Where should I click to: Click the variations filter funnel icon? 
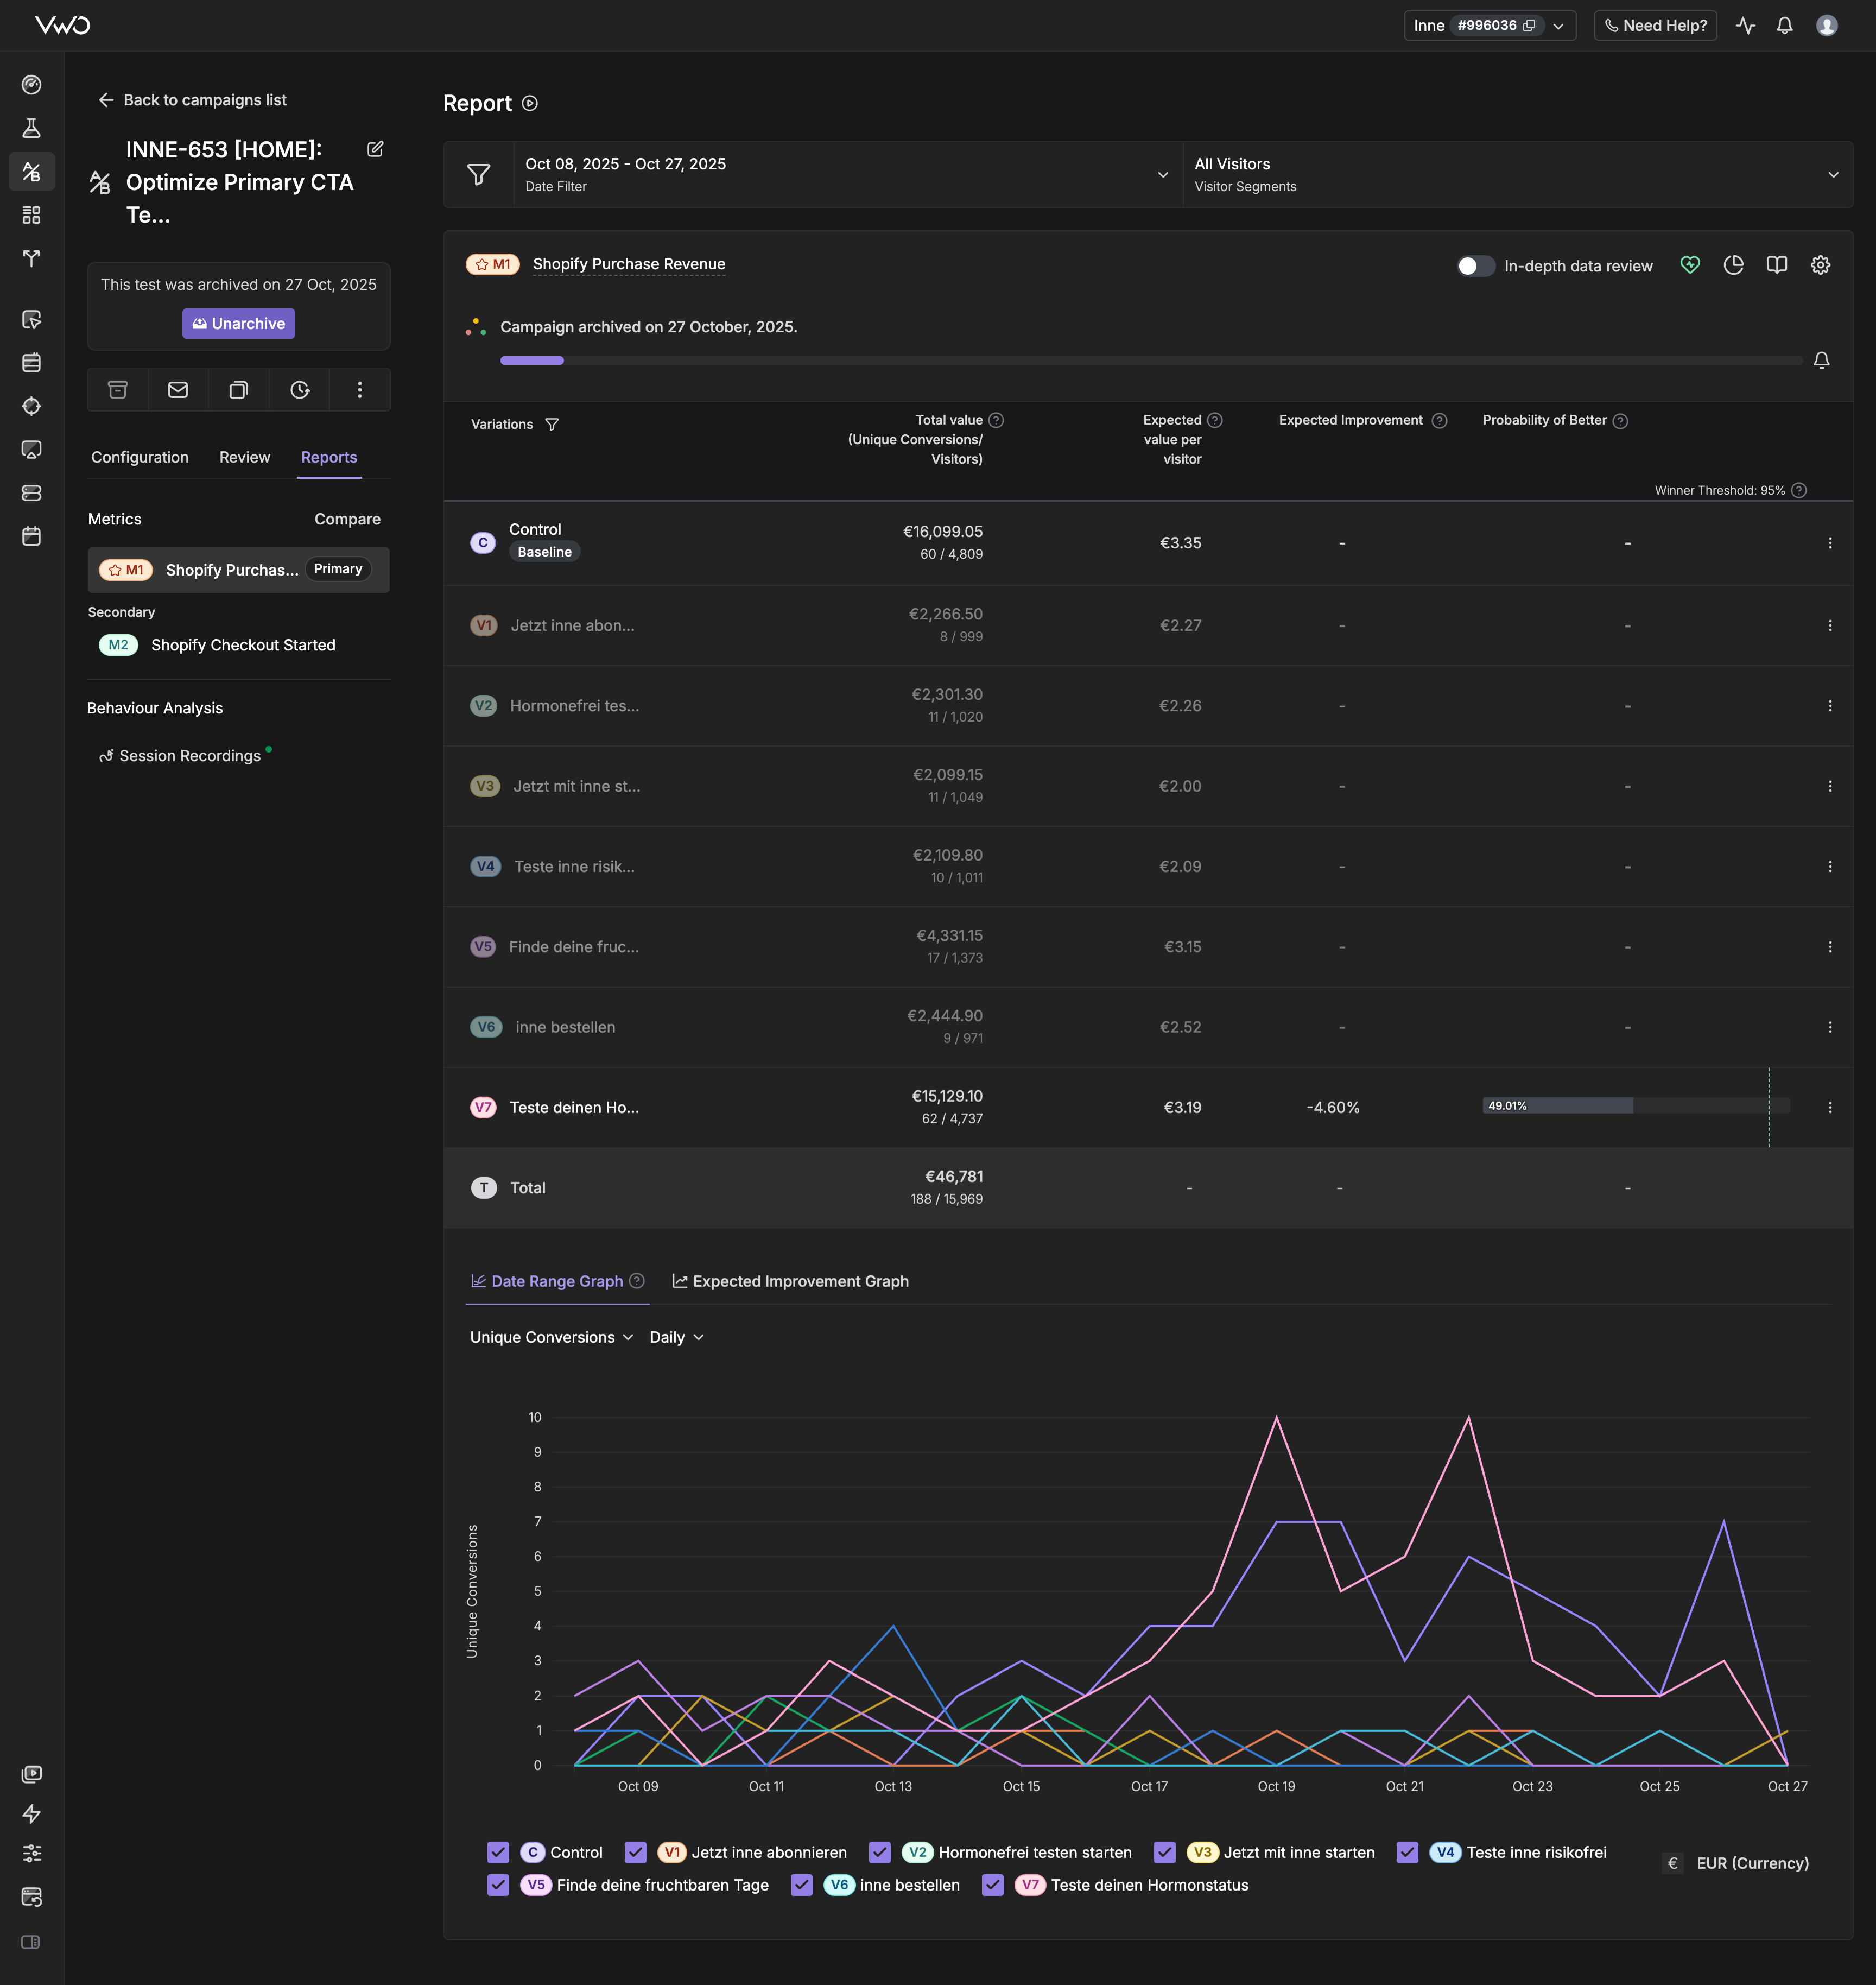tap(552, 425)
